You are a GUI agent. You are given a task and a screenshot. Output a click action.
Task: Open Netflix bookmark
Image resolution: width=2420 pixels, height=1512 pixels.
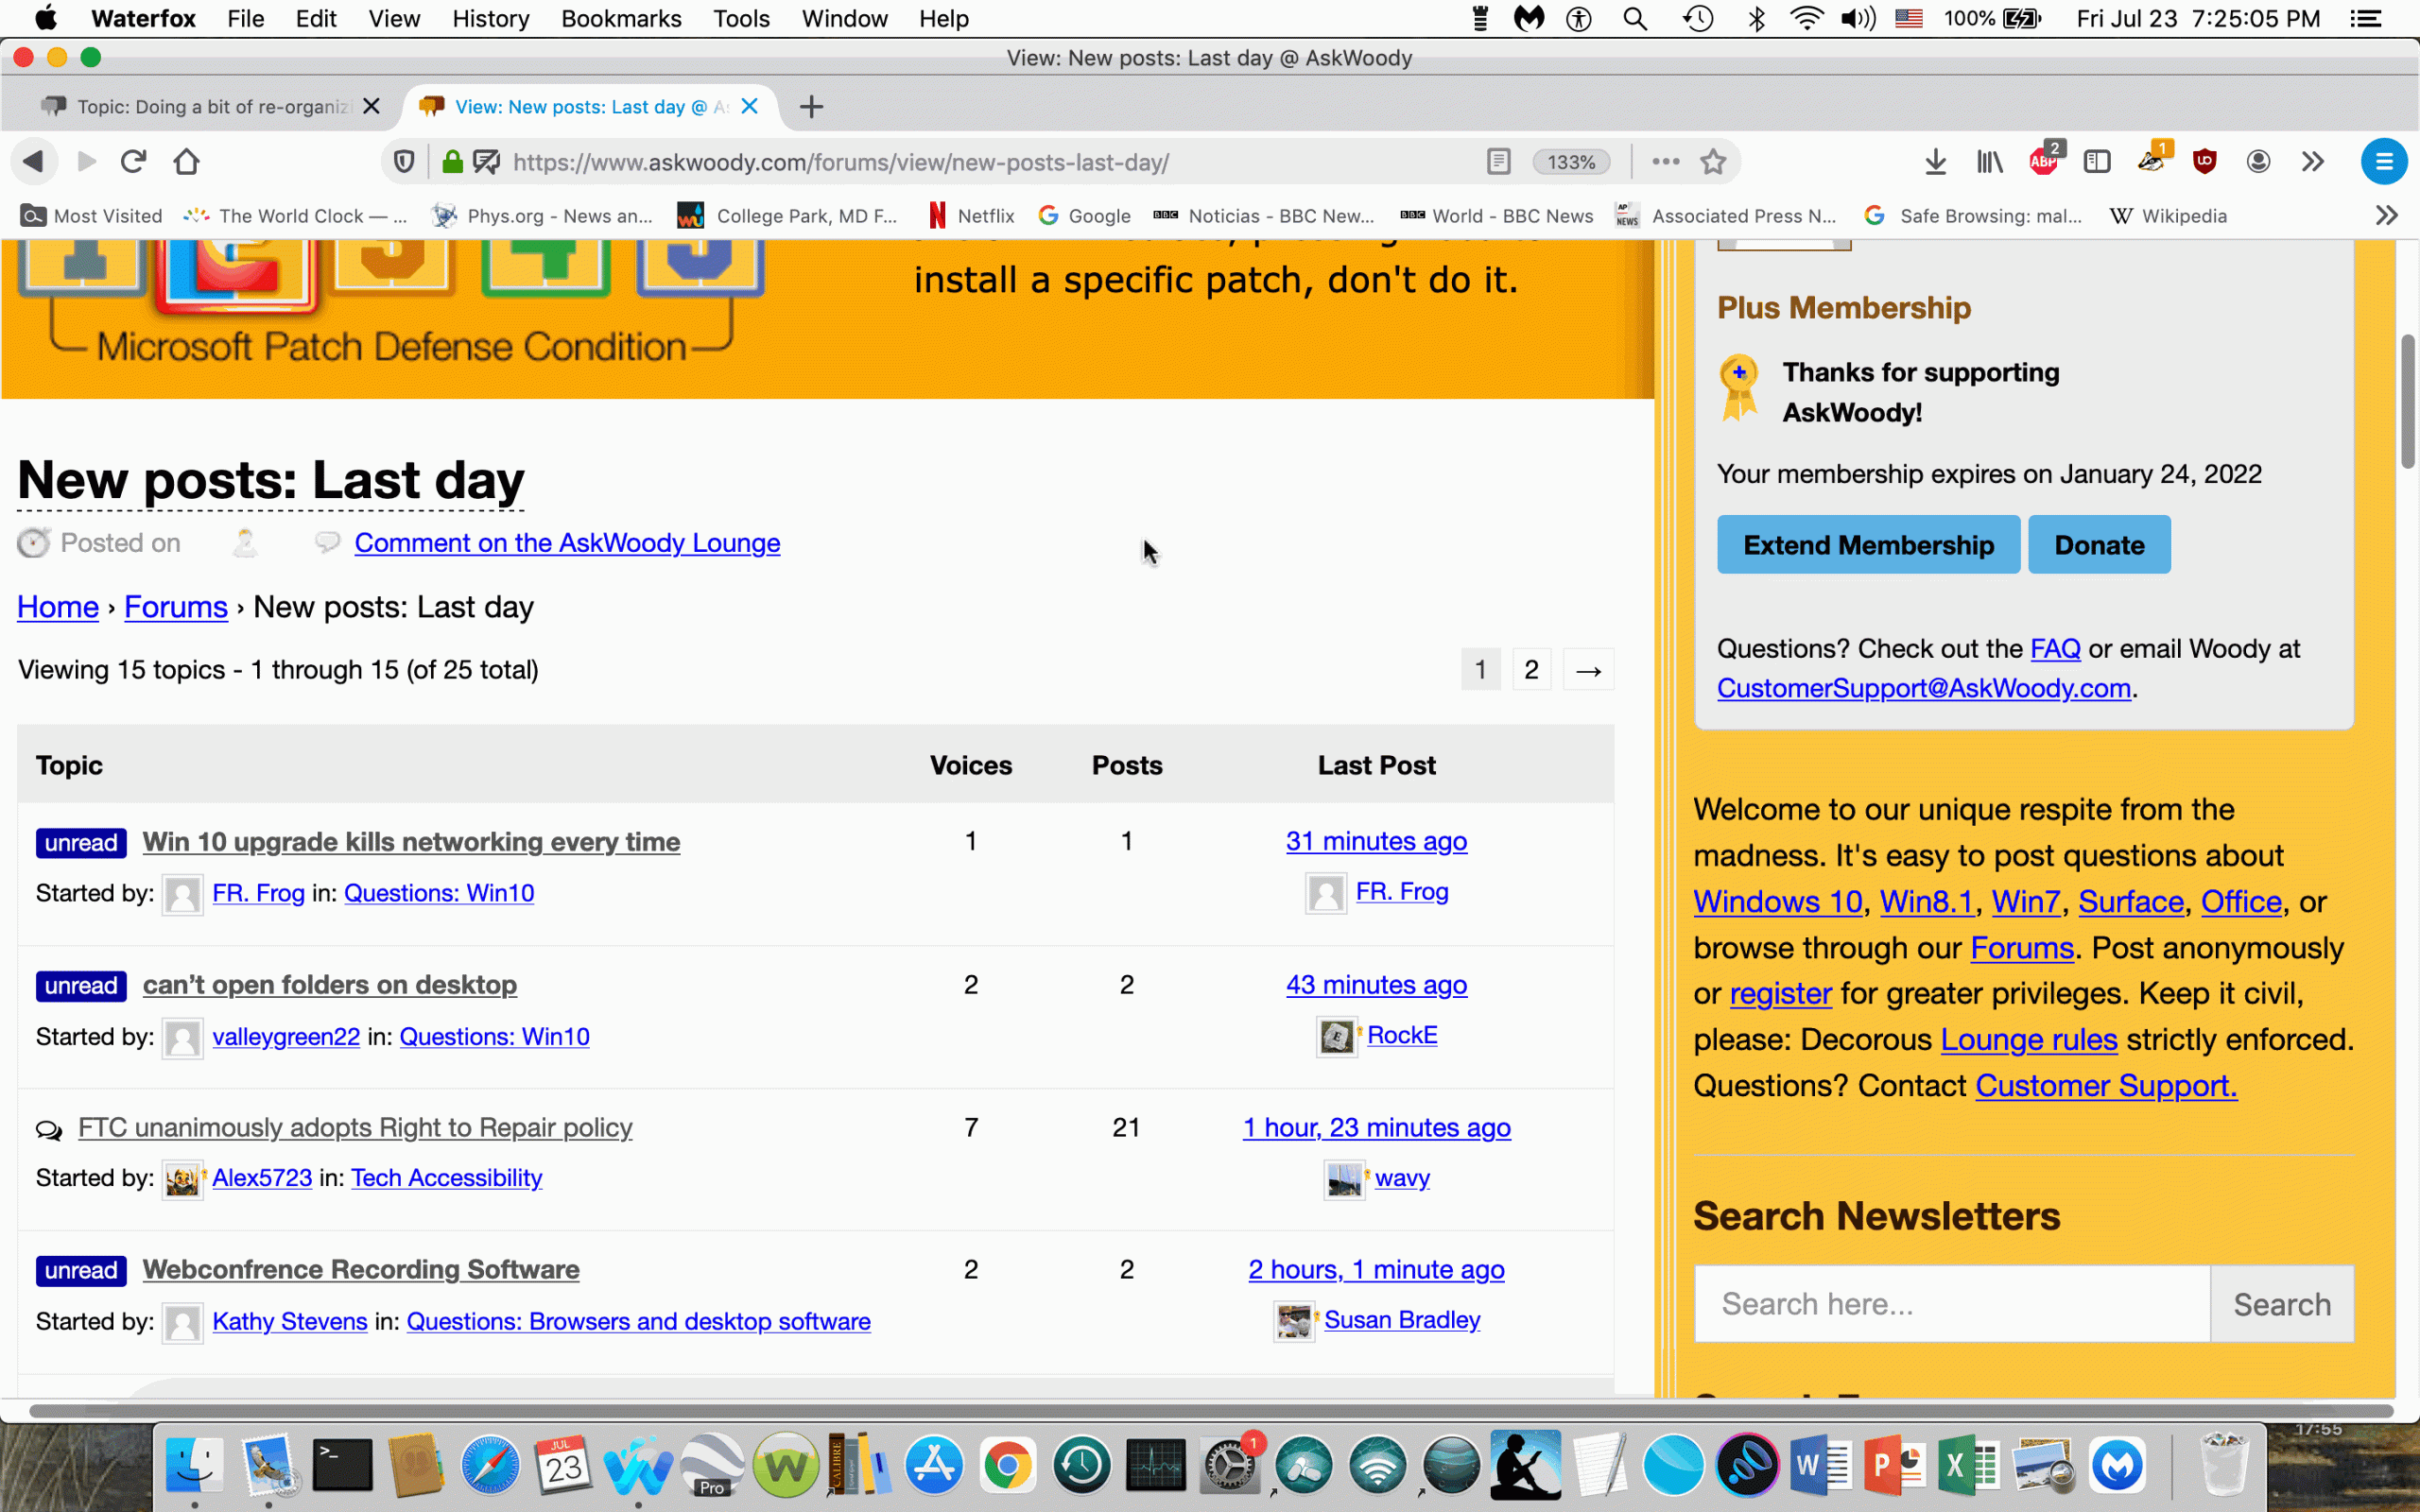click(971, 216)
